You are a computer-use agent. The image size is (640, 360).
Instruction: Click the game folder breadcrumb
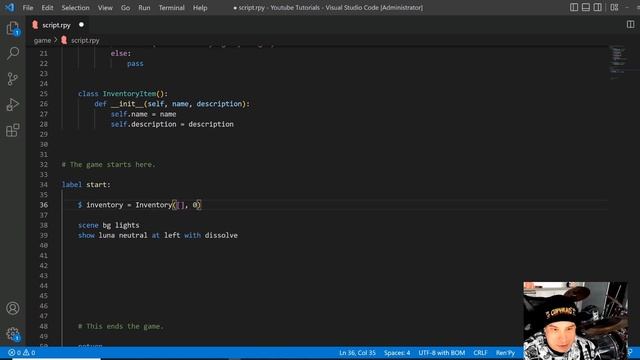coord(42,40)
